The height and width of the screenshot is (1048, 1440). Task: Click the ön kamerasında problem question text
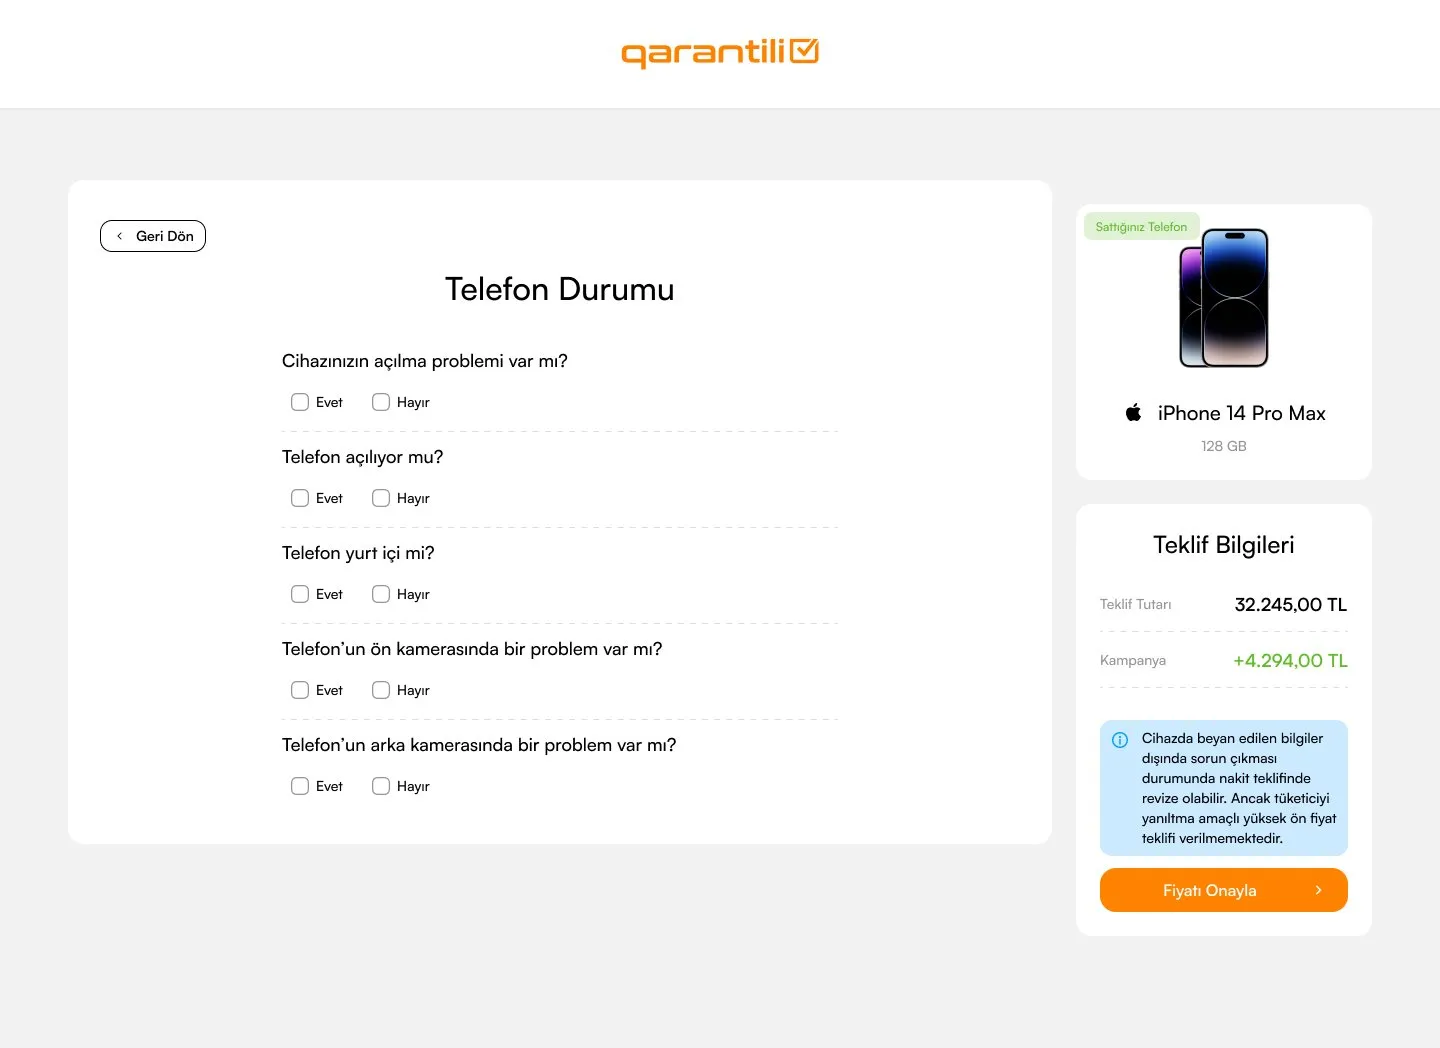click(x=472, y=649)
